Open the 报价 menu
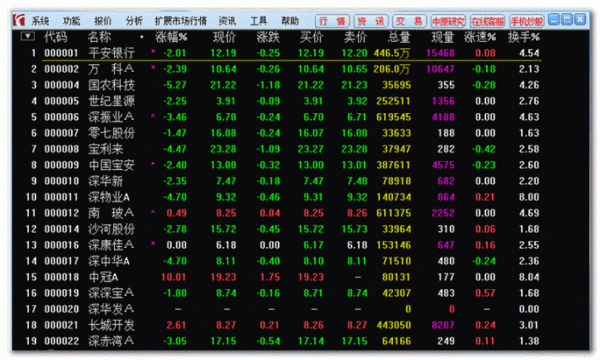600x360 pixels. click(103, 21)
